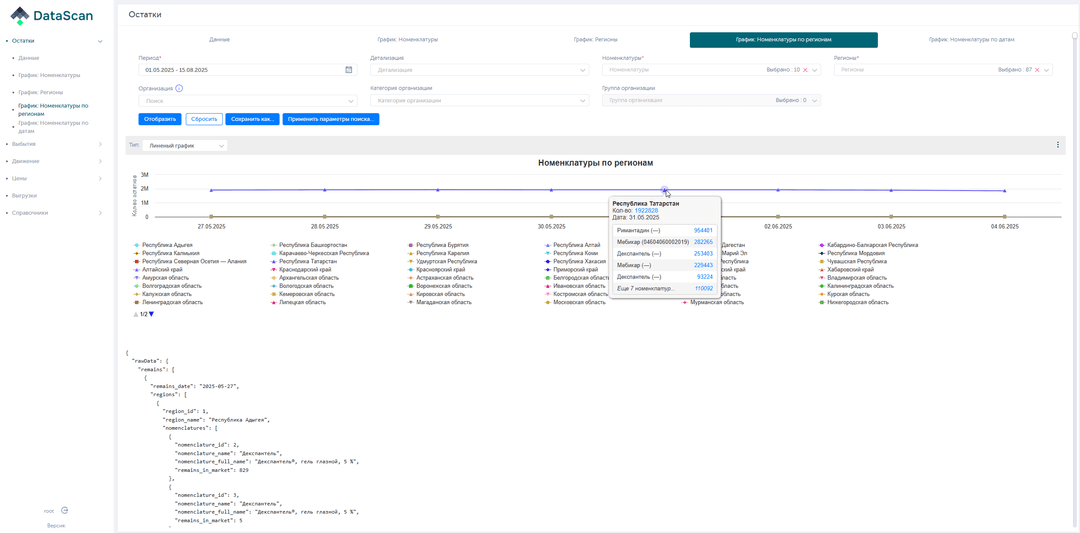Expand the Выбытия sidebar section
The height and width of the screenshot is (533, 1080).
click(100, 144)
